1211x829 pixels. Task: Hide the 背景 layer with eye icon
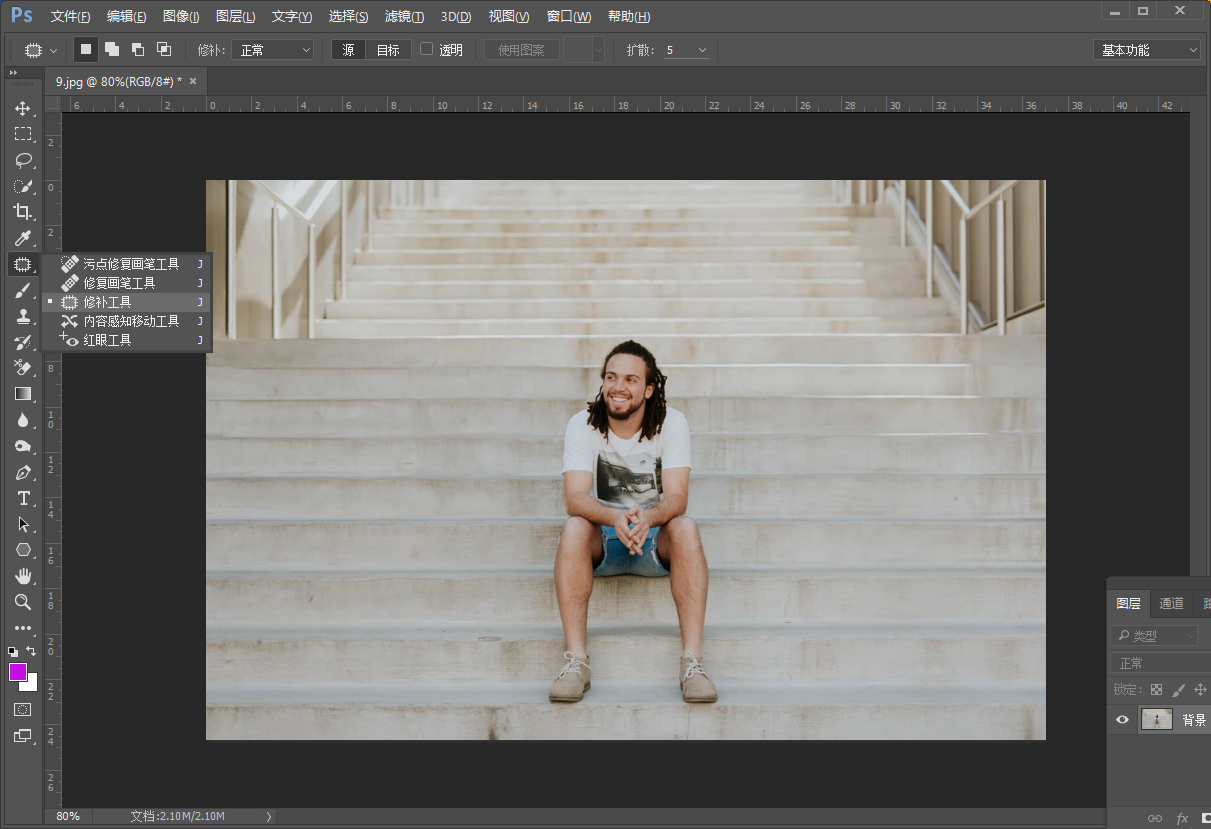pos(1123,719)
